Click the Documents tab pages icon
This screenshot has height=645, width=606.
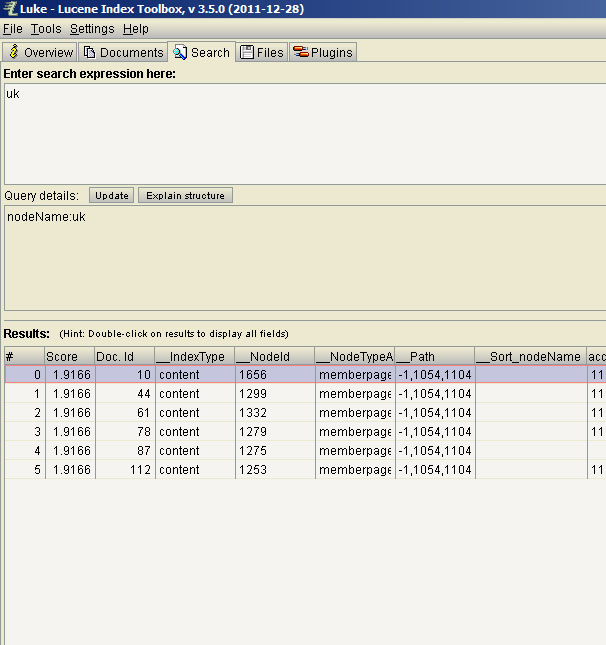point(89,52)
